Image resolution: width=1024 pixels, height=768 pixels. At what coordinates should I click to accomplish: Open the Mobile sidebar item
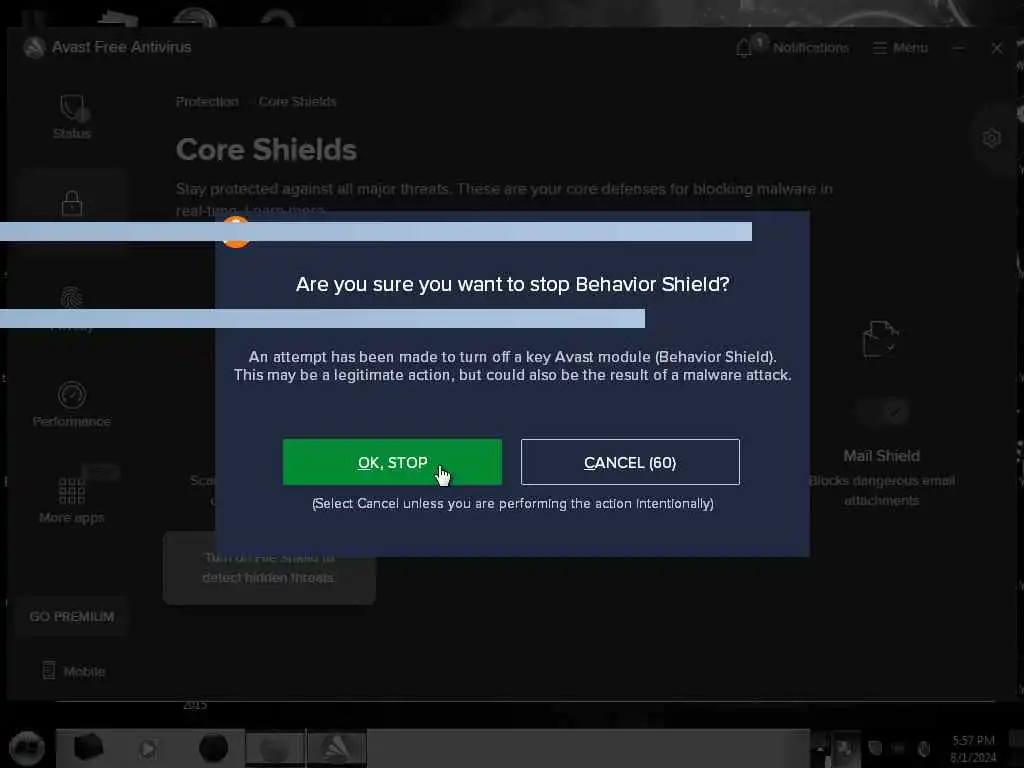[x=73, y=671]
